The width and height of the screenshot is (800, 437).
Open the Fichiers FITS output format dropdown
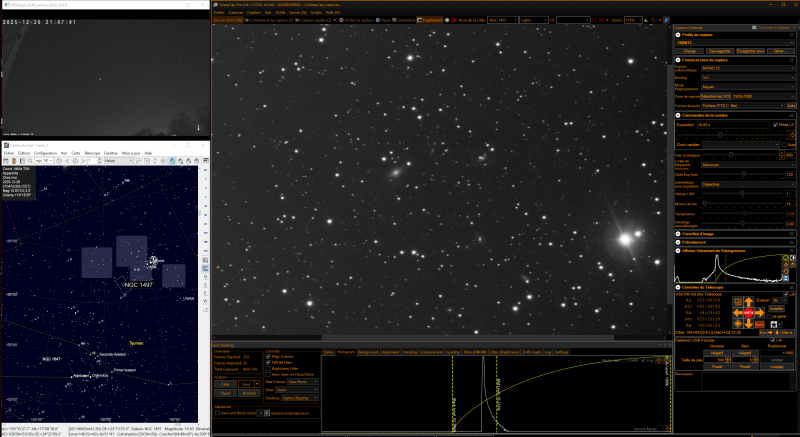(742, 106)
